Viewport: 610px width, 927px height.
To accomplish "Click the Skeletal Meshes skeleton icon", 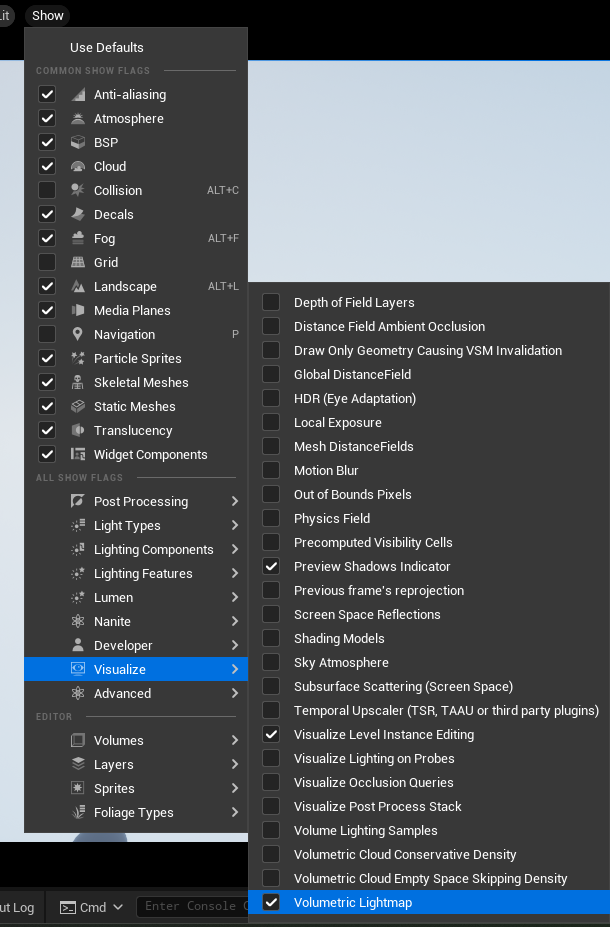I will pyautogui.click(x=78, y=383).
